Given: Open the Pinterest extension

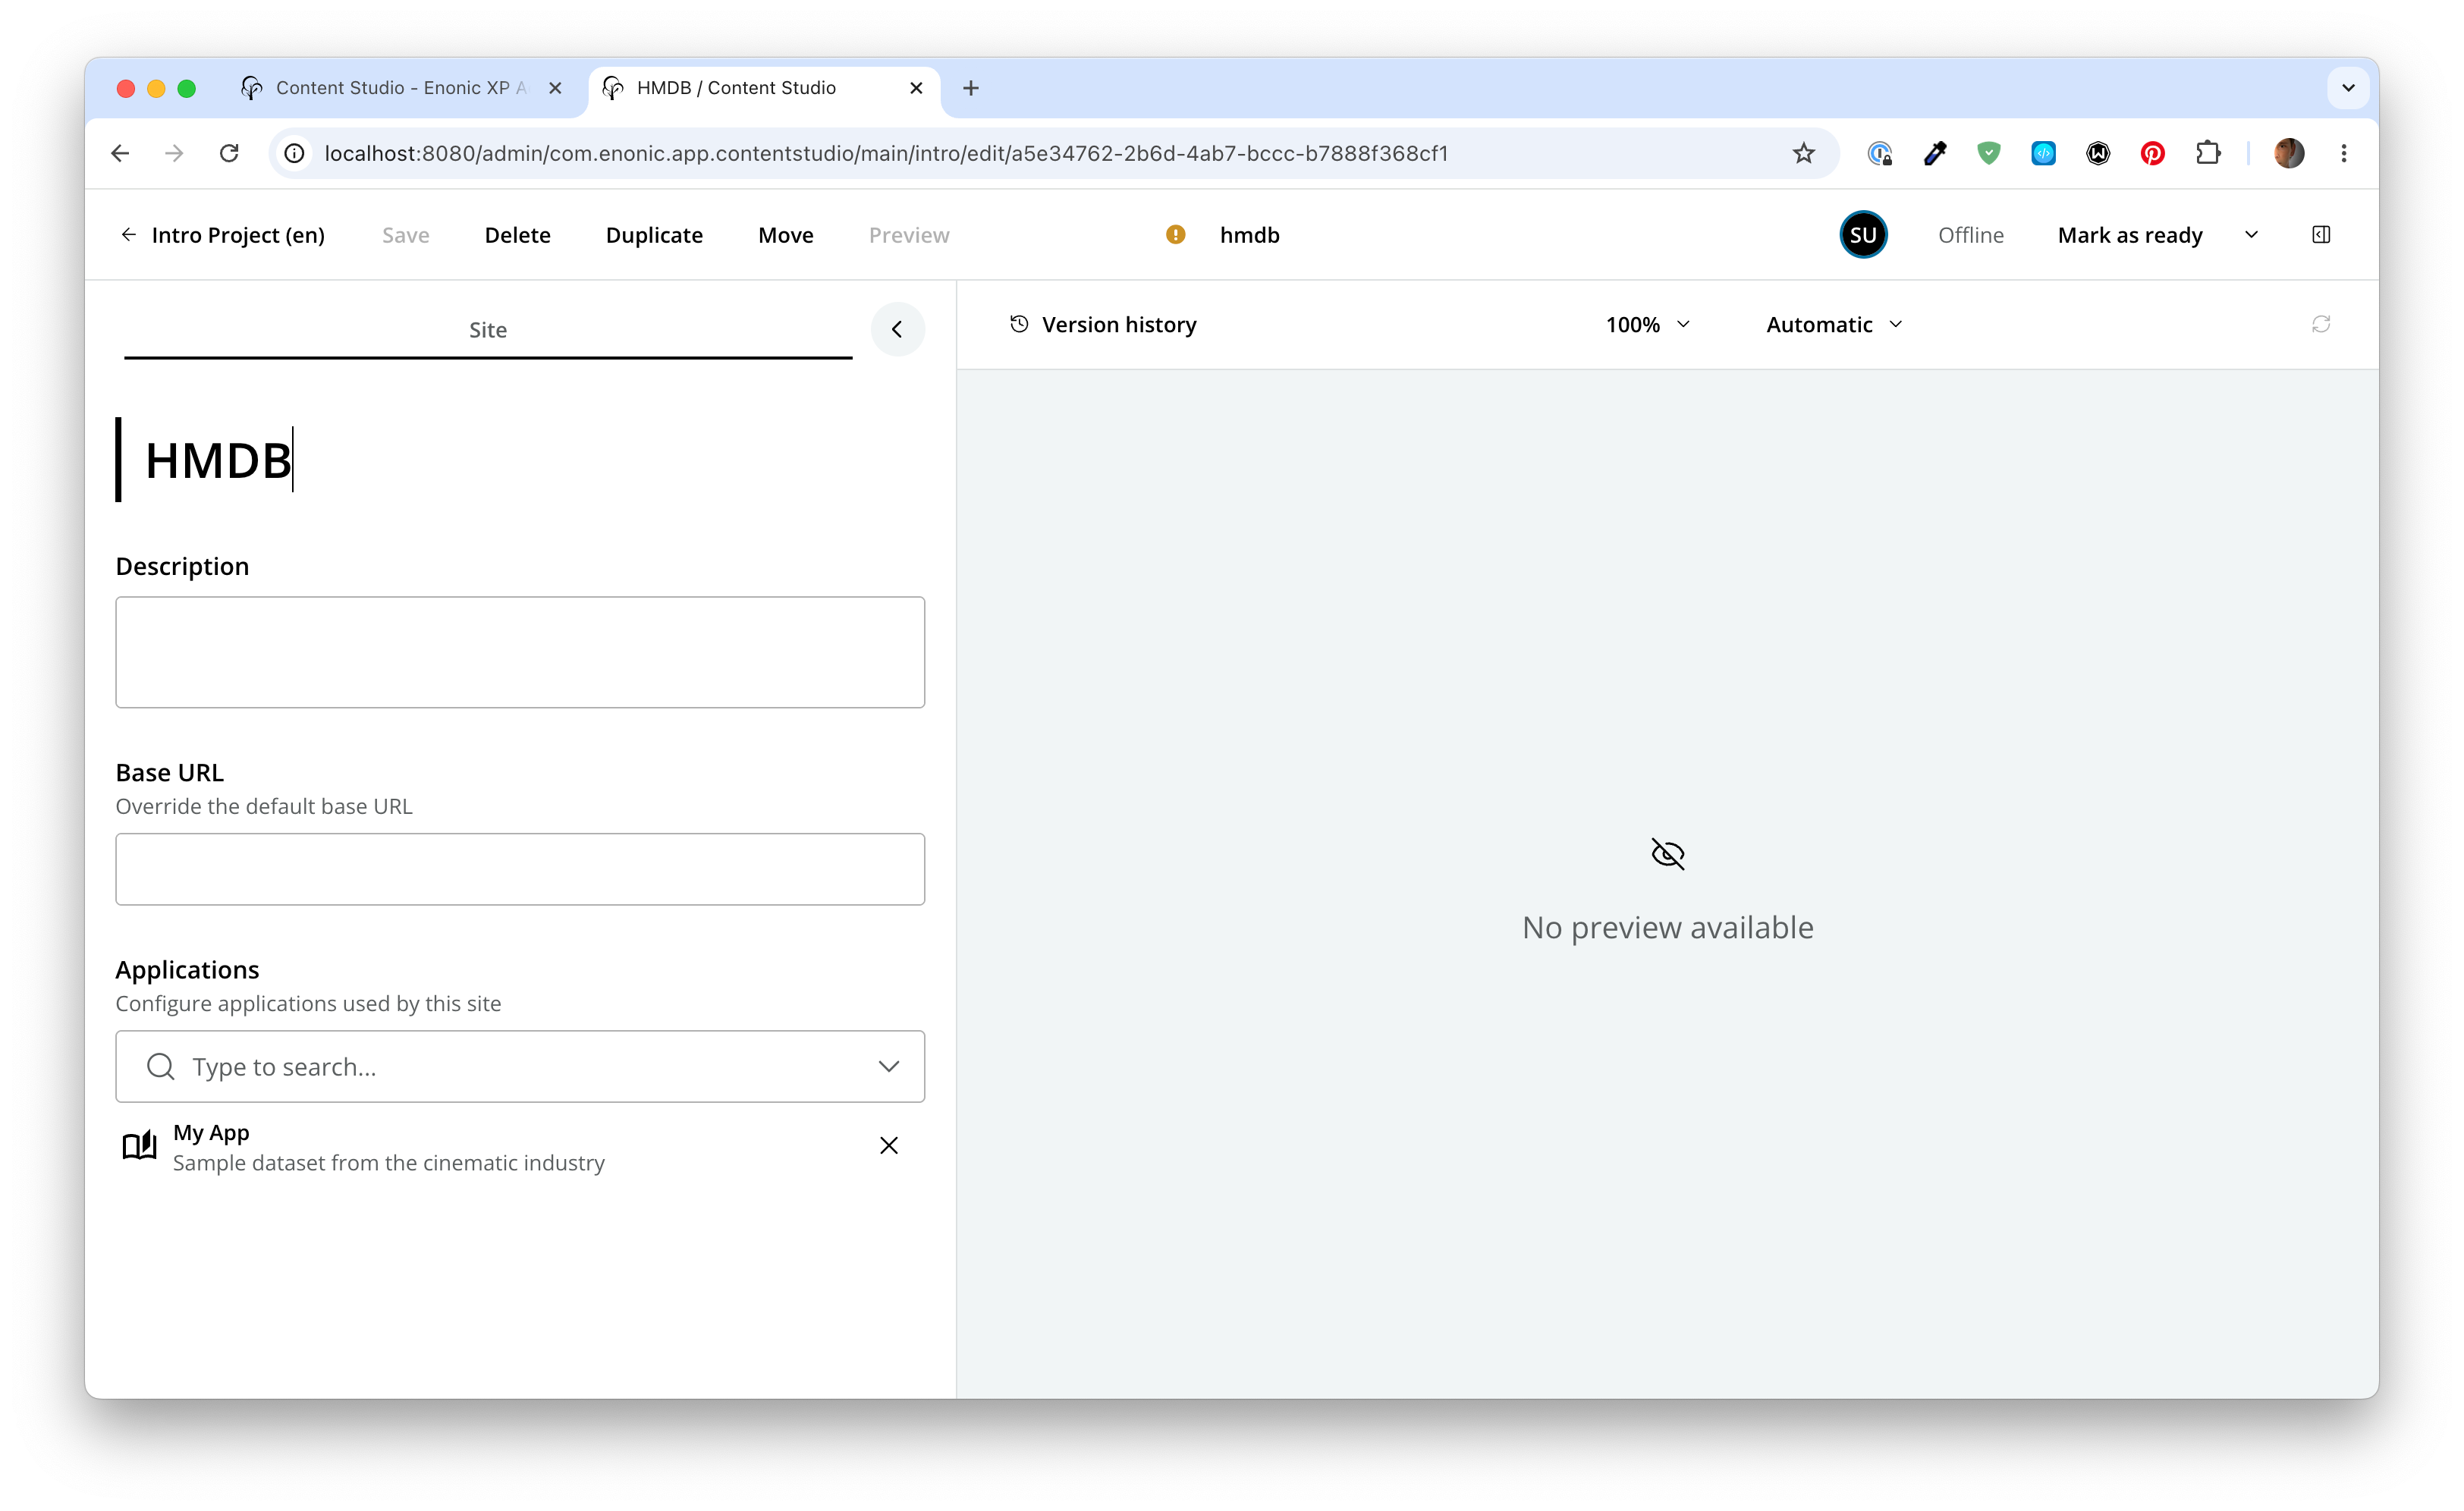Looking at the screenshot, I should (x=2152, y=153).
